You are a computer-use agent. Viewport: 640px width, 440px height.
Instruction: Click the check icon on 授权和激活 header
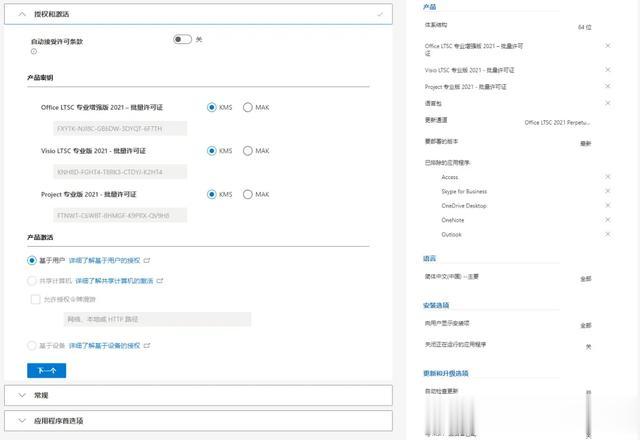[x=380, y=14]
